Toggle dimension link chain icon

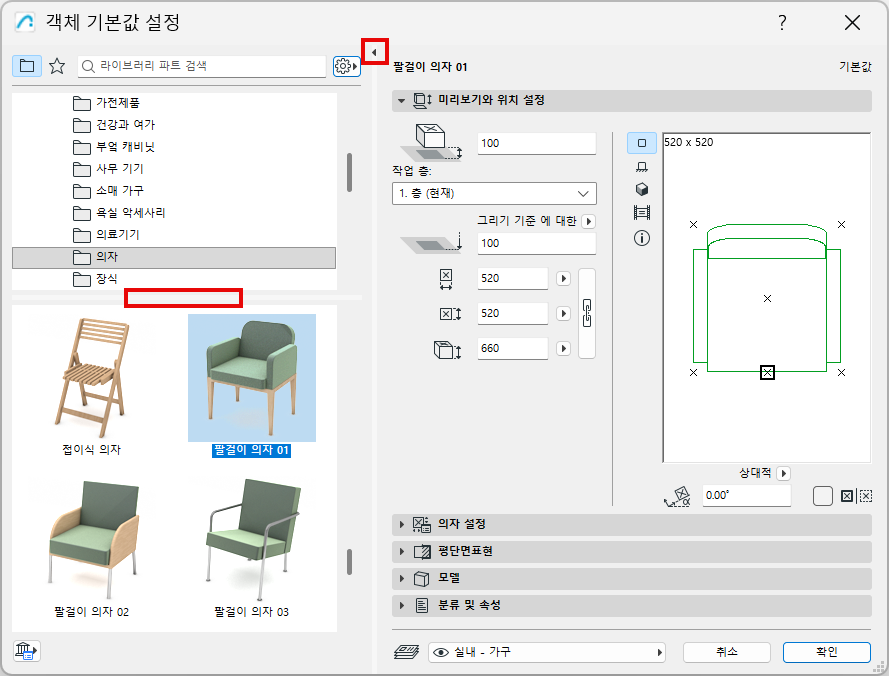[x=587, y=313]
